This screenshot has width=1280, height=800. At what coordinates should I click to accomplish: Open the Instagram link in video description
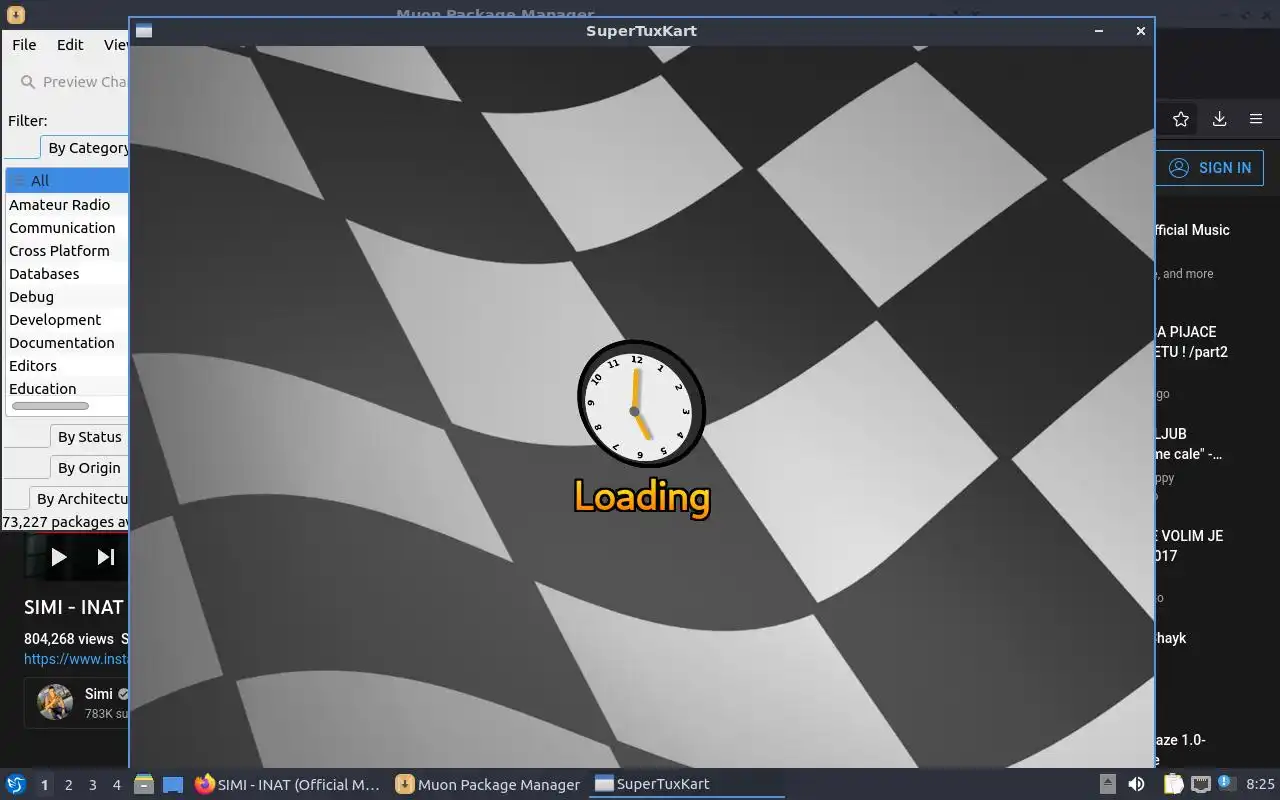point(76,659)
